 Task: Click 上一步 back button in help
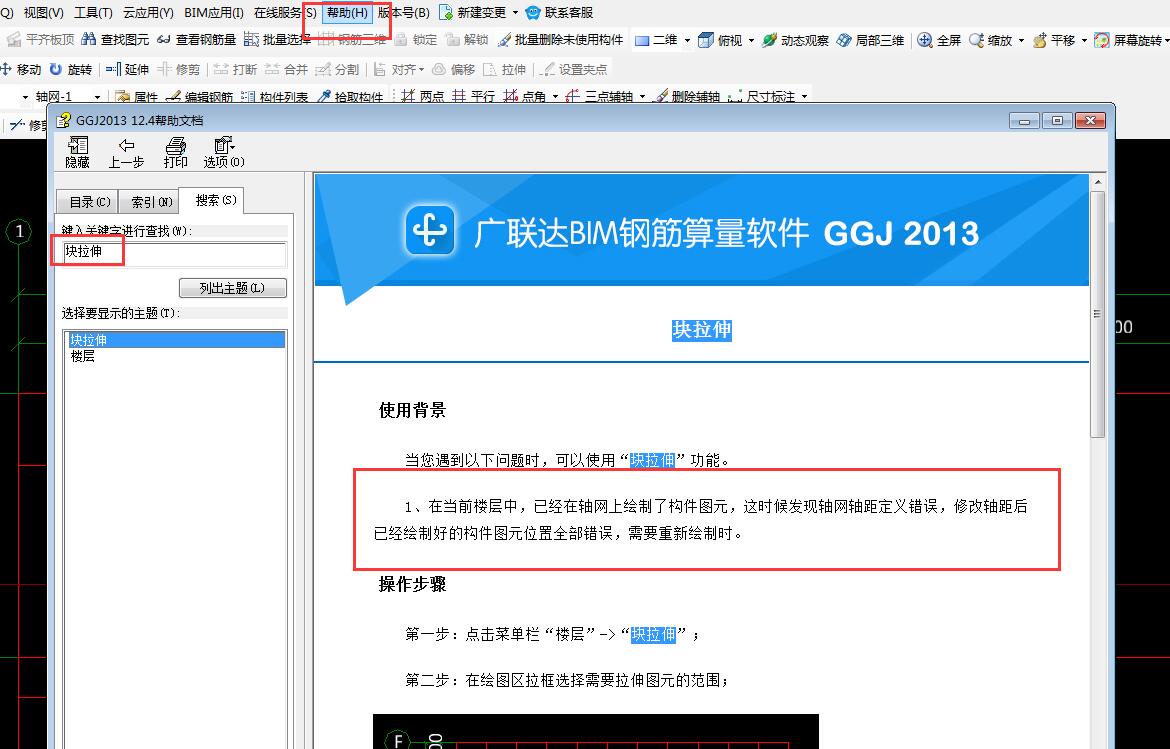[x=126, y=152]
